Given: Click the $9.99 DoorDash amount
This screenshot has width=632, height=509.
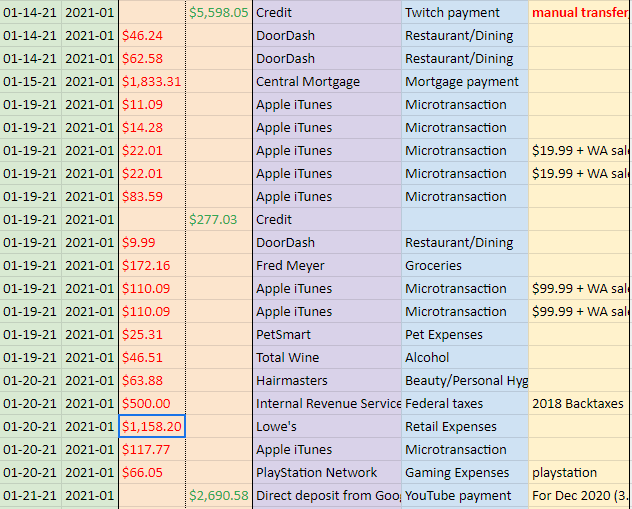Looking at the screenshot, I should click(x=152, y=242).
